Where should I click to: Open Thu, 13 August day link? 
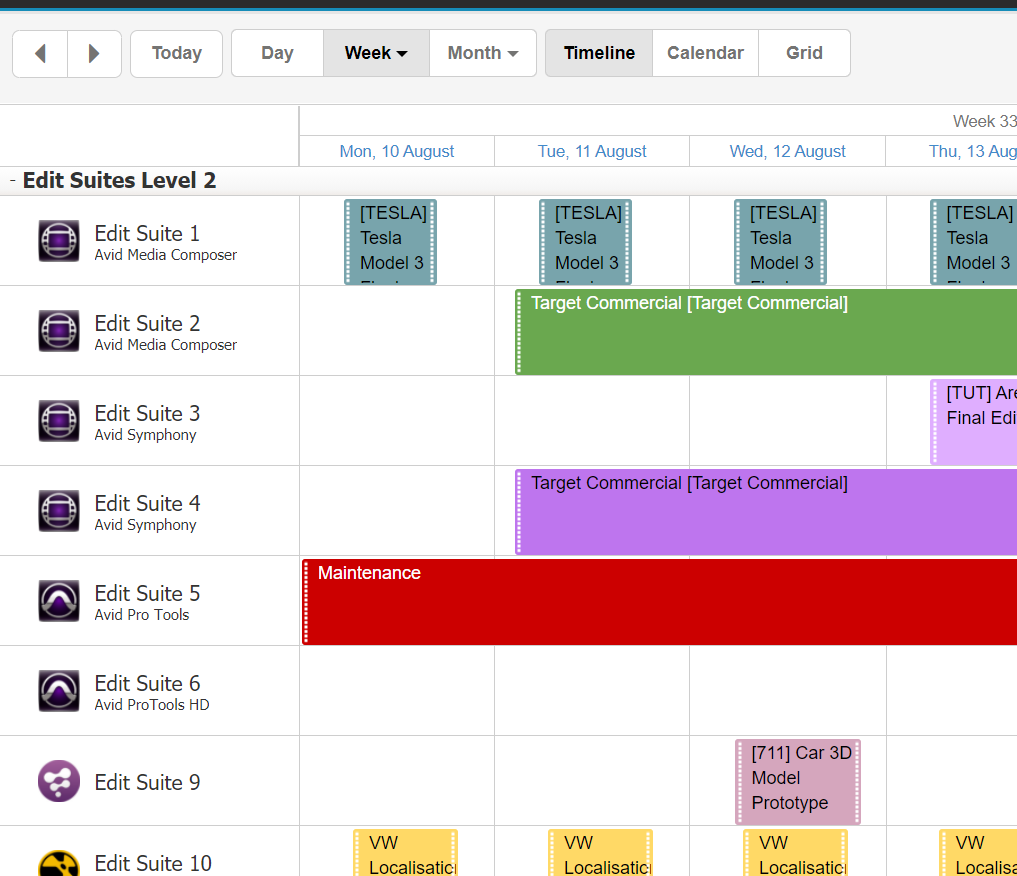point(972,152)
